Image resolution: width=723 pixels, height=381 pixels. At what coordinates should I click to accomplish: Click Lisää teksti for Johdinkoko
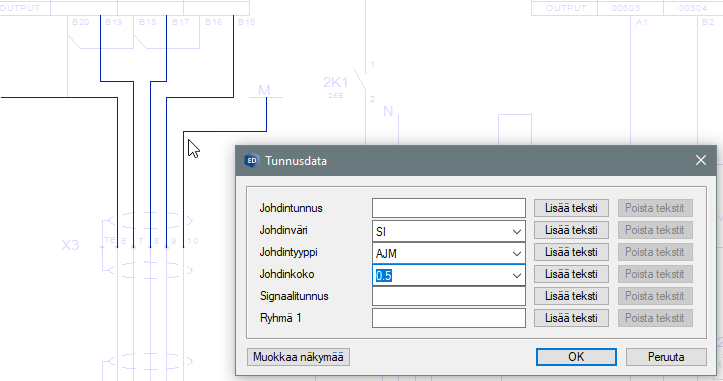(571, 274)
